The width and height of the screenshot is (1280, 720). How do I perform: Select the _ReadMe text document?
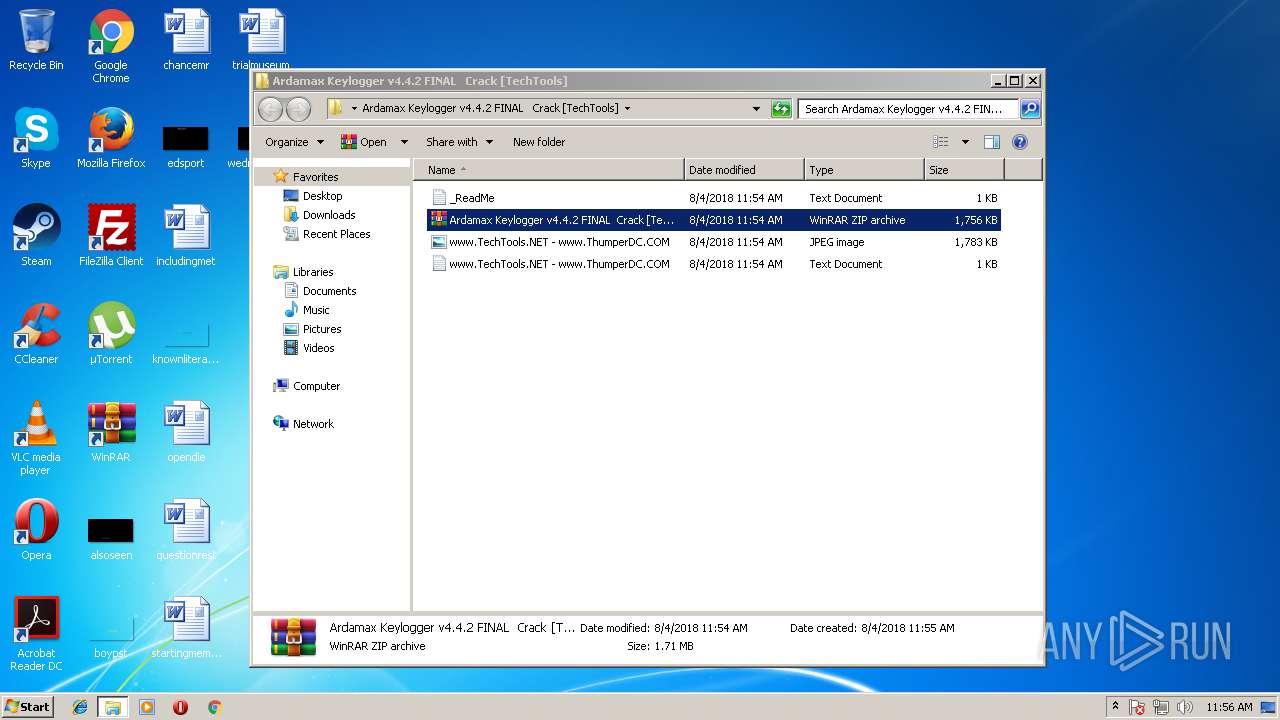point(714,198)
